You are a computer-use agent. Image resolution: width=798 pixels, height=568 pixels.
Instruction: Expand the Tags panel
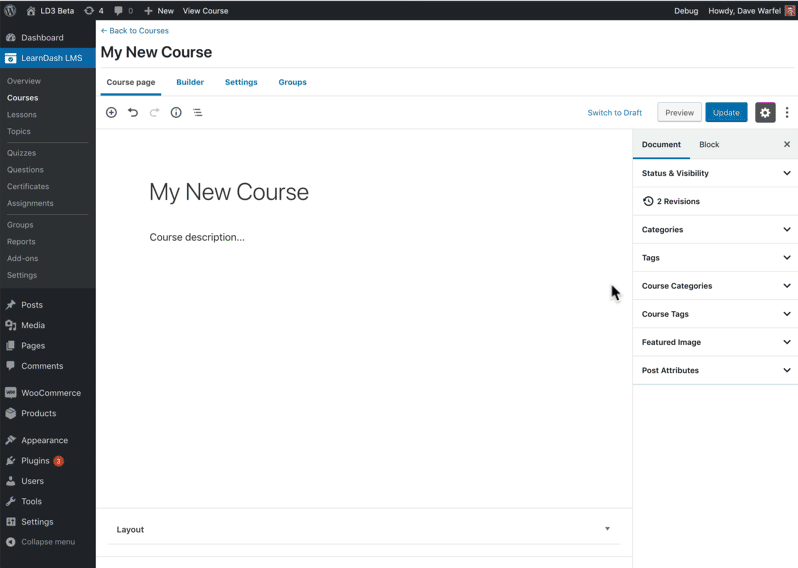(716, 258)
